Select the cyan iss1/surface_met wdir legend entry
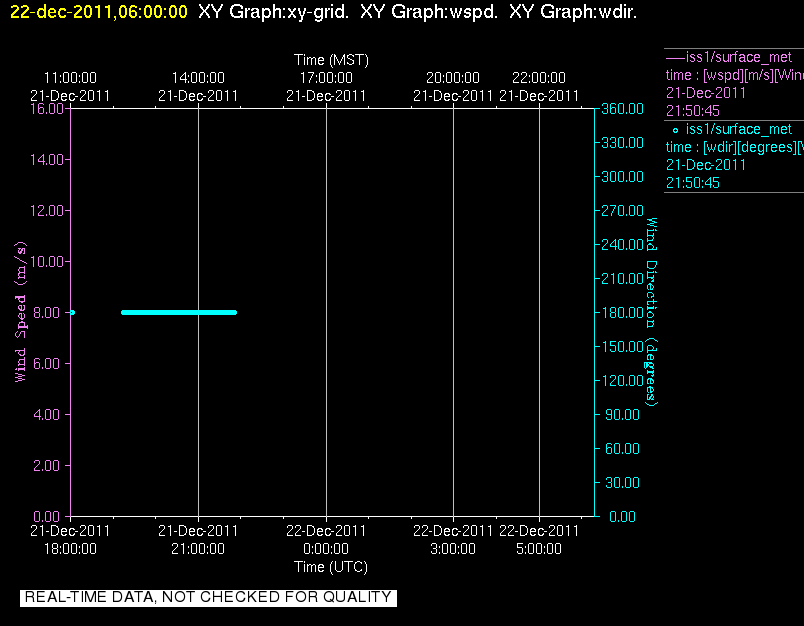The image size is (804, 626). 734,156
